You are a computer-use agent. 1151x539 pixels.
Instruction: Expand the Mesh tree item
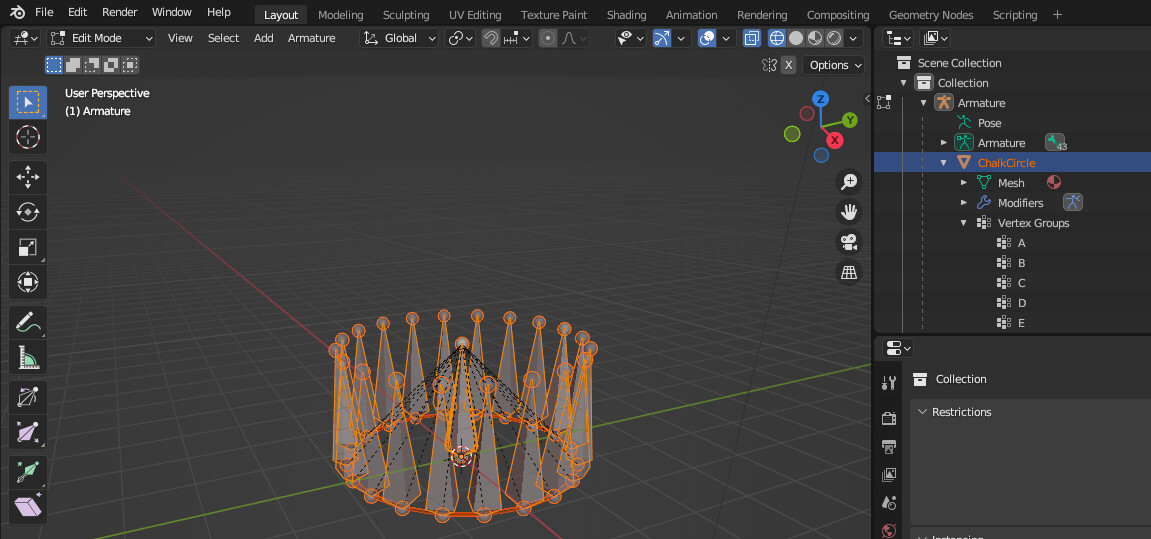964,183
